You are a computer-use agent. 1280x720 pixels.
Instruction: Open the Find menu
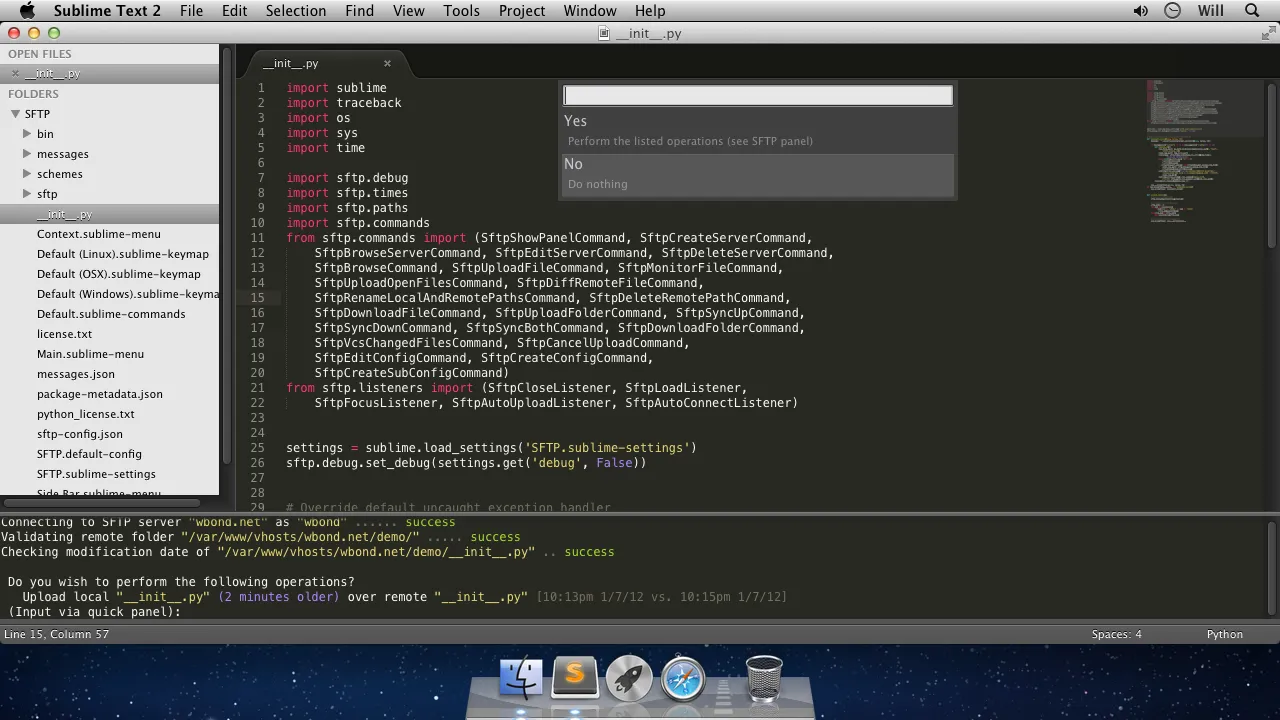click(359, 11)
